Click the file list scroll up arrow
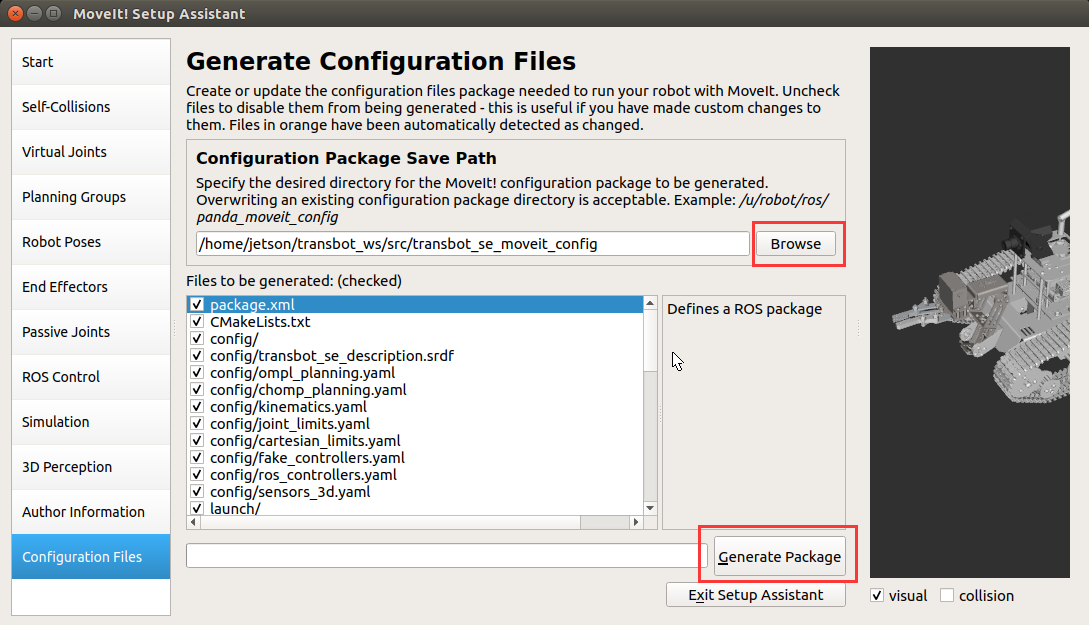This screenshot has height=625, width=1089. pos(650,303)
